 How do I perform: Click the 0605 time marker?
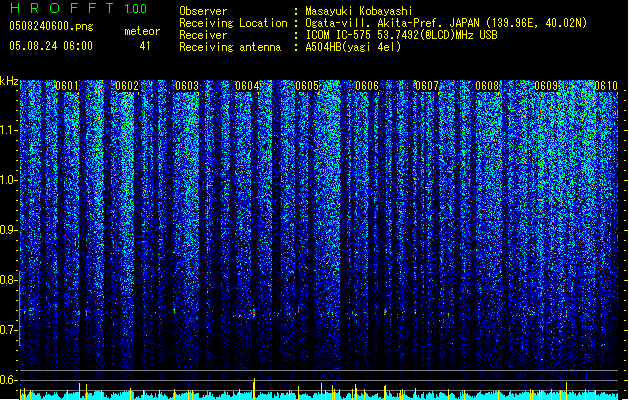click(x=307, y=86)
